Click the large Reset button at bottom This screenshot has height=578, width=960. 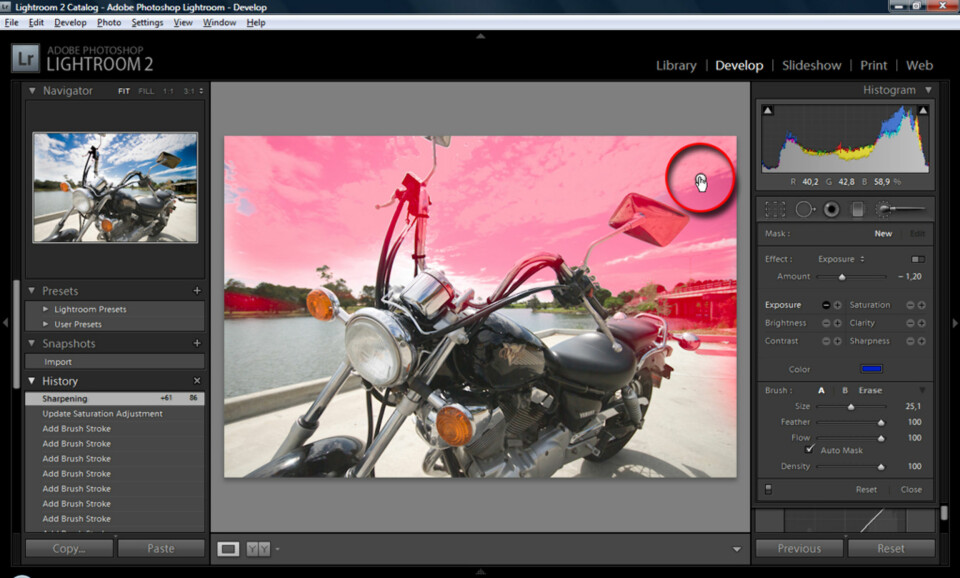pyautogui.click(x=891, y=549)
